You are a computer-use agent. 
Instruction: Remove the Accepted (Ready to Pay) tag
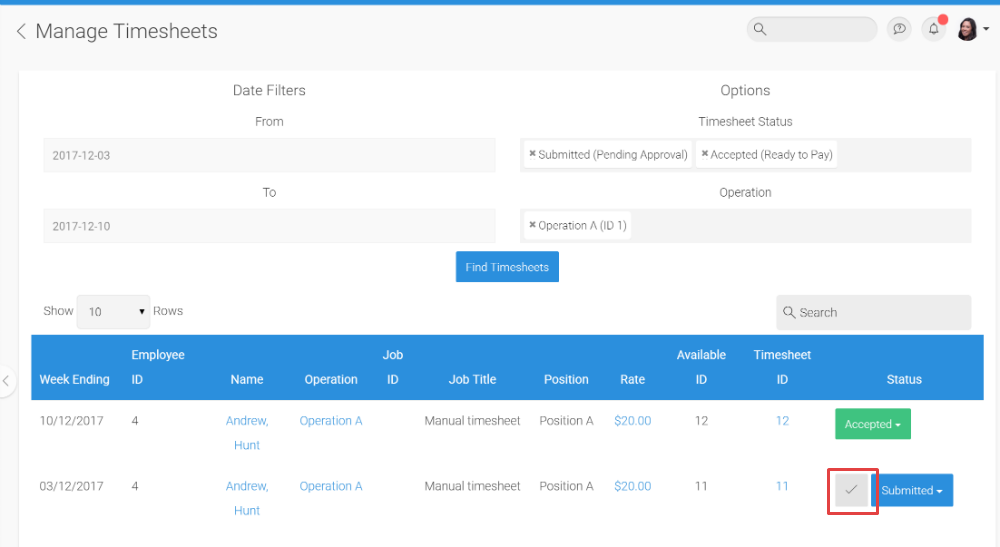[x=705, y=154]
